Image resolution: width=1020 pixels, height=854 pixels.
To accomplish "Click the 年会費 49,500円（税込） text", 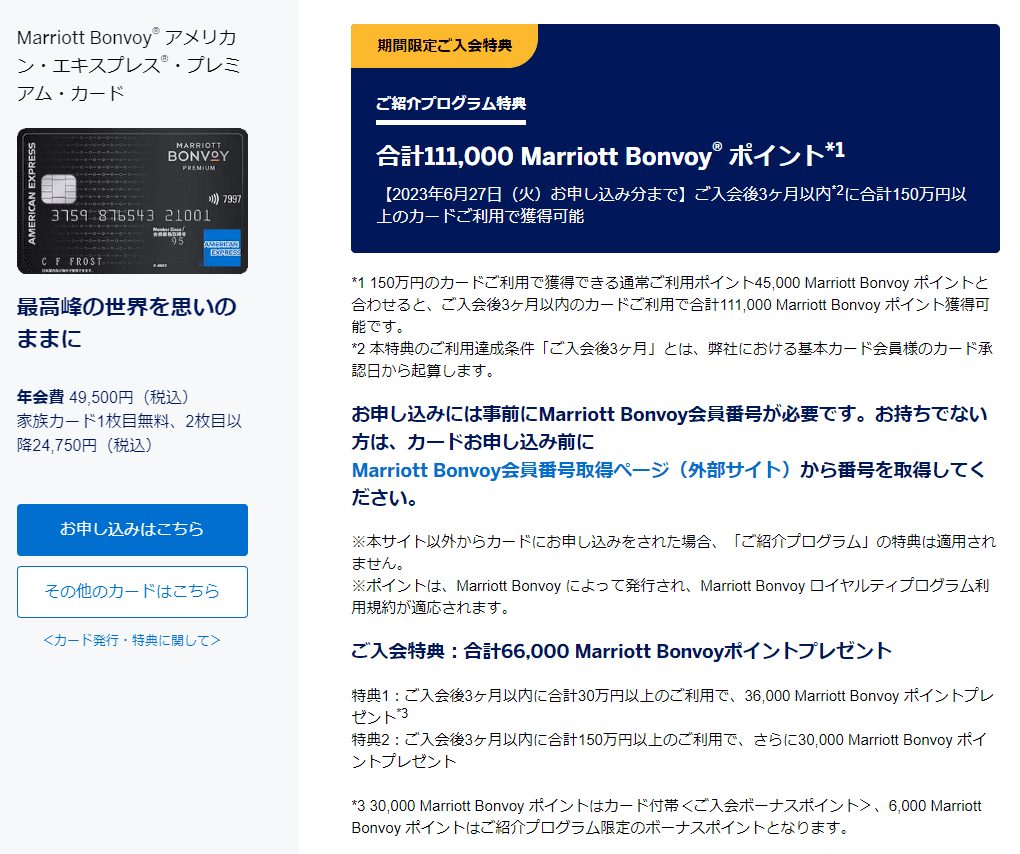I will (103, 397).
